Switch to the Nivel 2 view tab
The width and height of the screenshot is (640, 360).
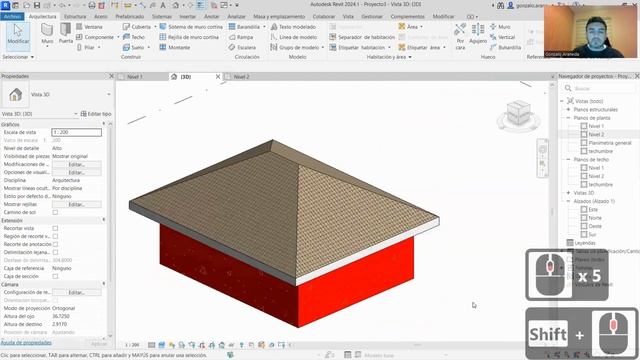(x=241, y=77)
